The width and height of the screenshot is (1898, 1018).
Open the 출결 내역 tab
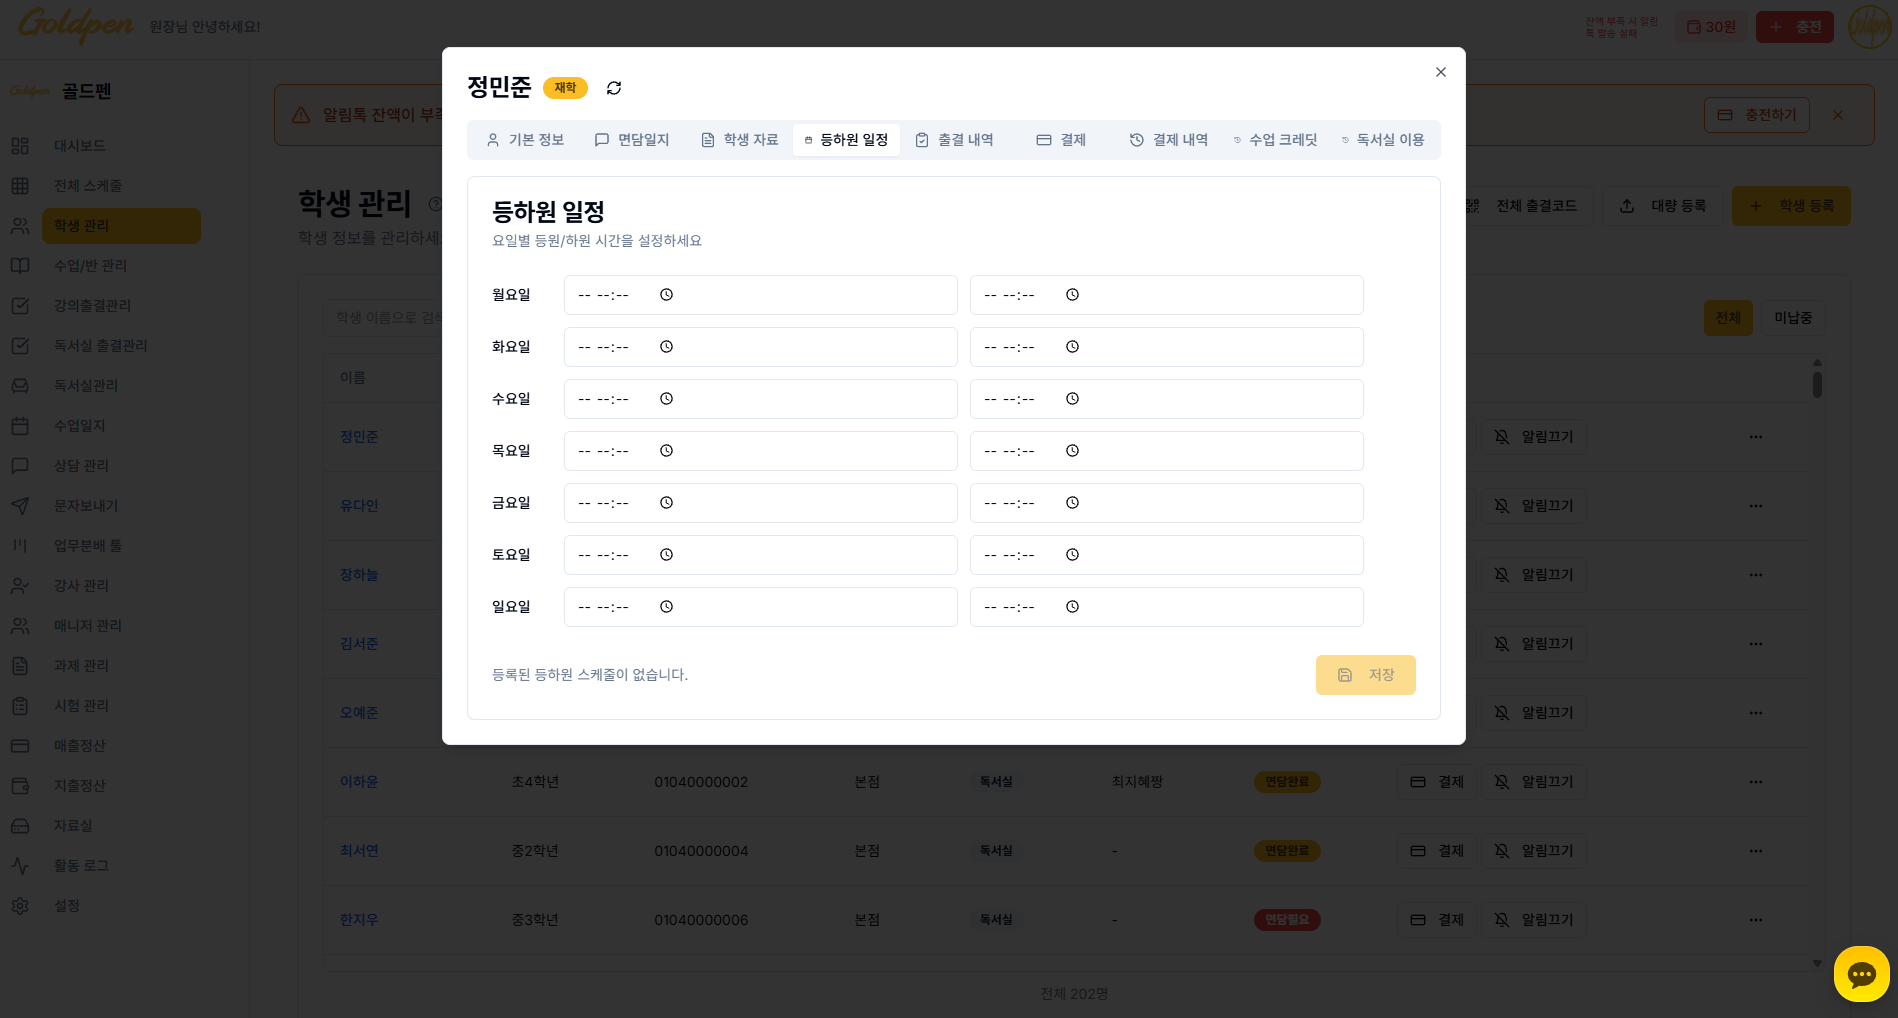pyautogui.click(x=954, y=140)
